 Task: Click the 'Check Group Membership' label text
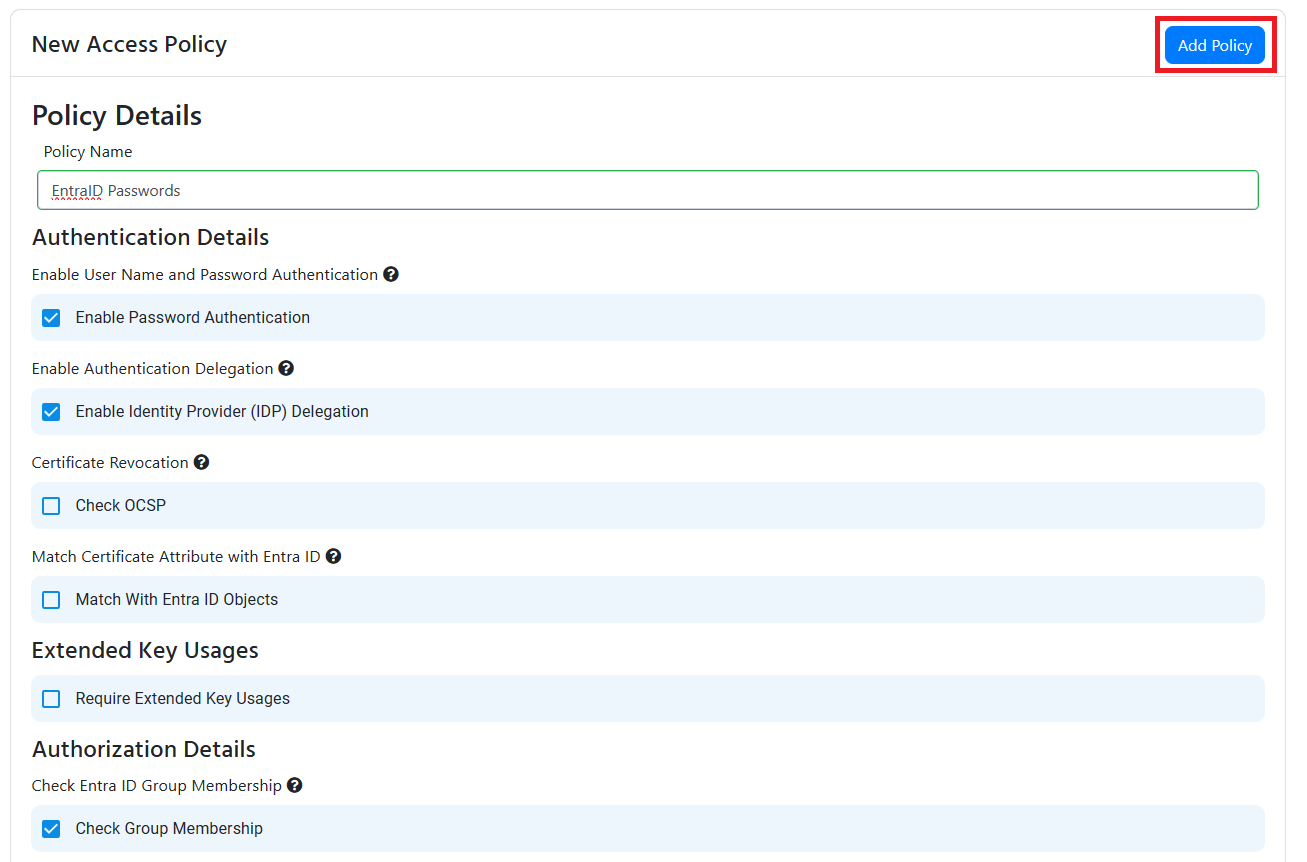(x=169, y=829)
